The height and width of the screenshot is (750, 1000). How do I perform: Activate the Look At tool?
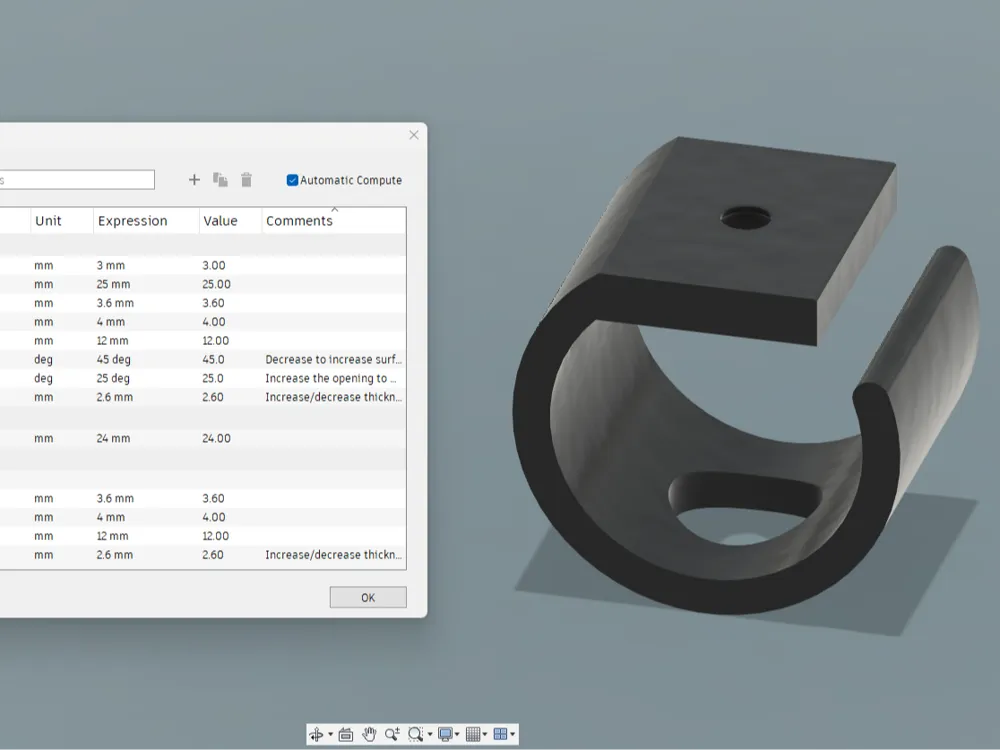point(346,734)
